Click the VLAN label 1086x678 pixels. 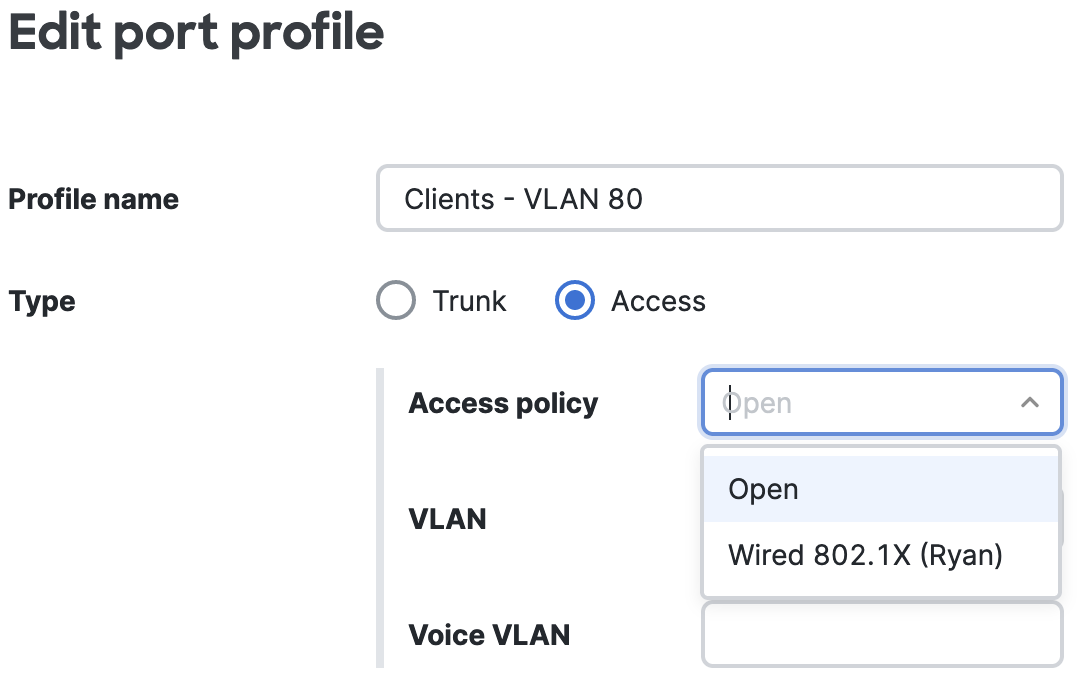447,519
